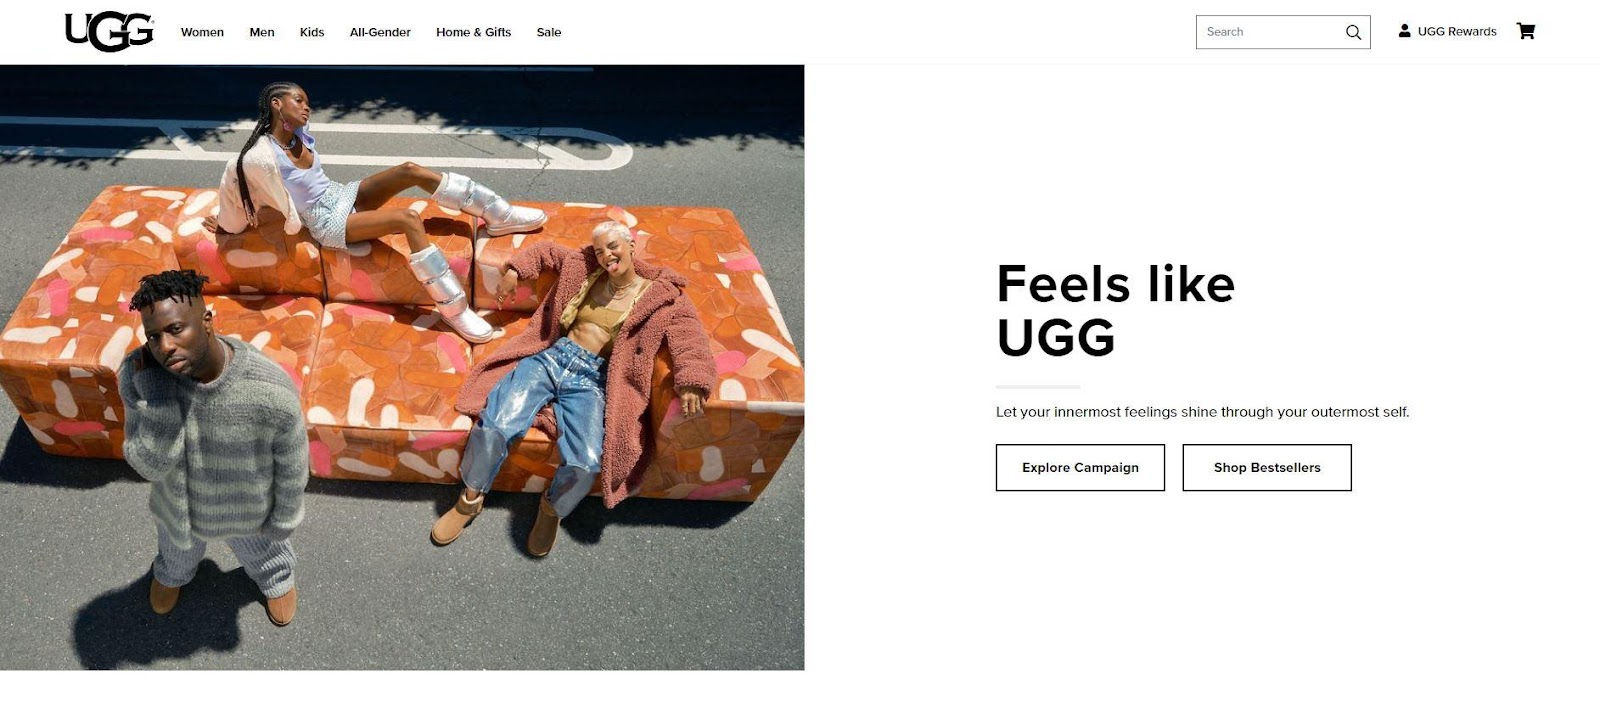The image size is (1600, 702).
Task: Click the Feels like UGG headline
Action: tap(1115, 310)
